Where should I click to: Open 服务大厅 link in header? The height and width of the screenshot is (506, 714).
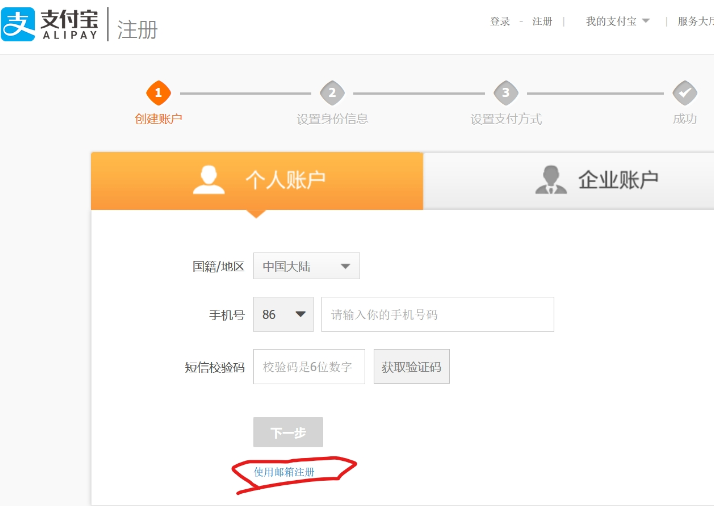tap(695, 21)
